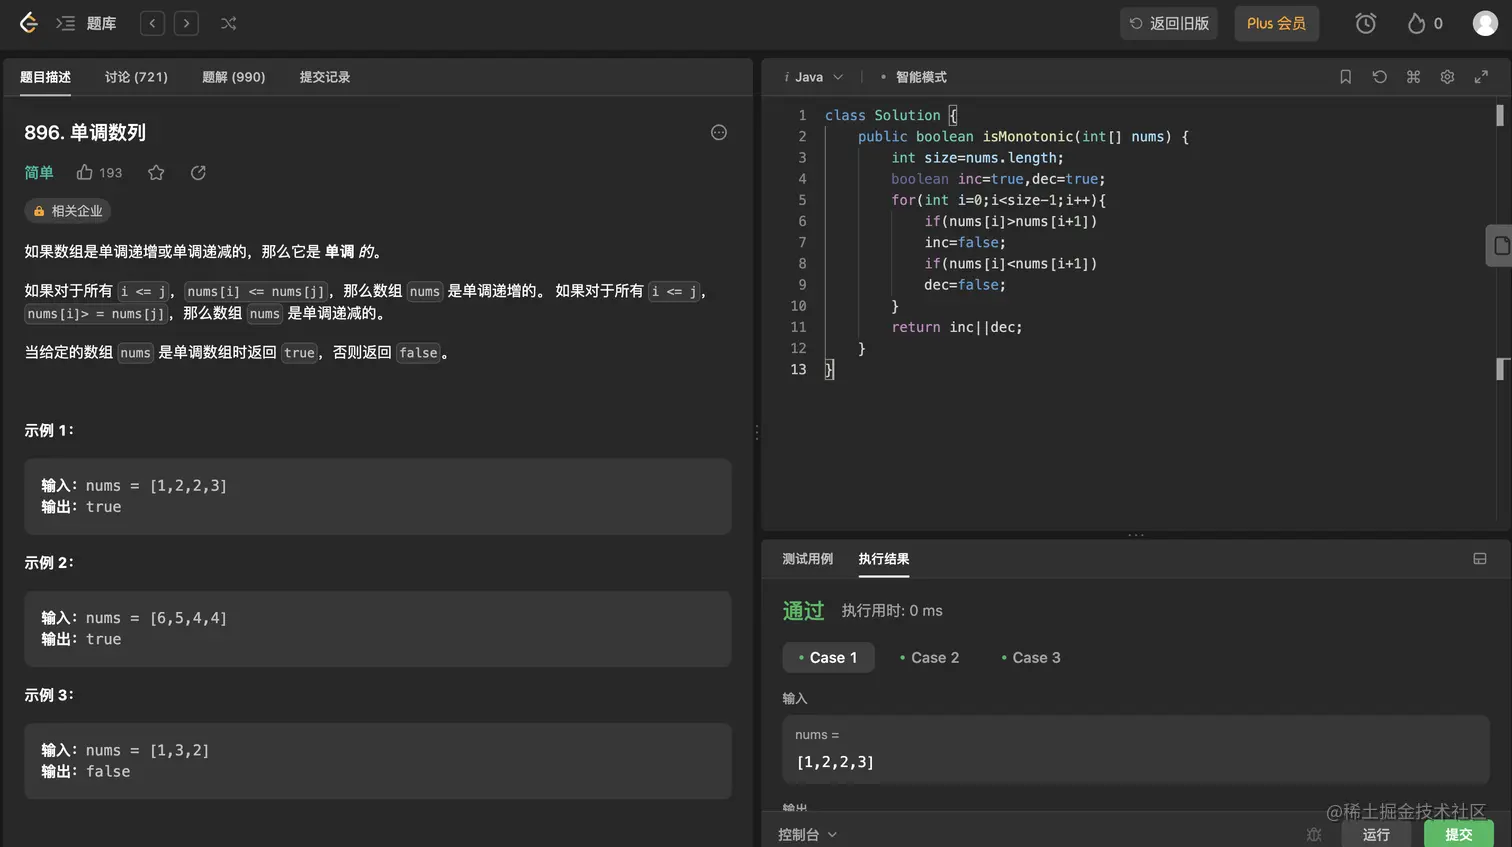1512x847 pixels.
Task: Switch to the 题解 (990) tab
Action: pos(233,77)
